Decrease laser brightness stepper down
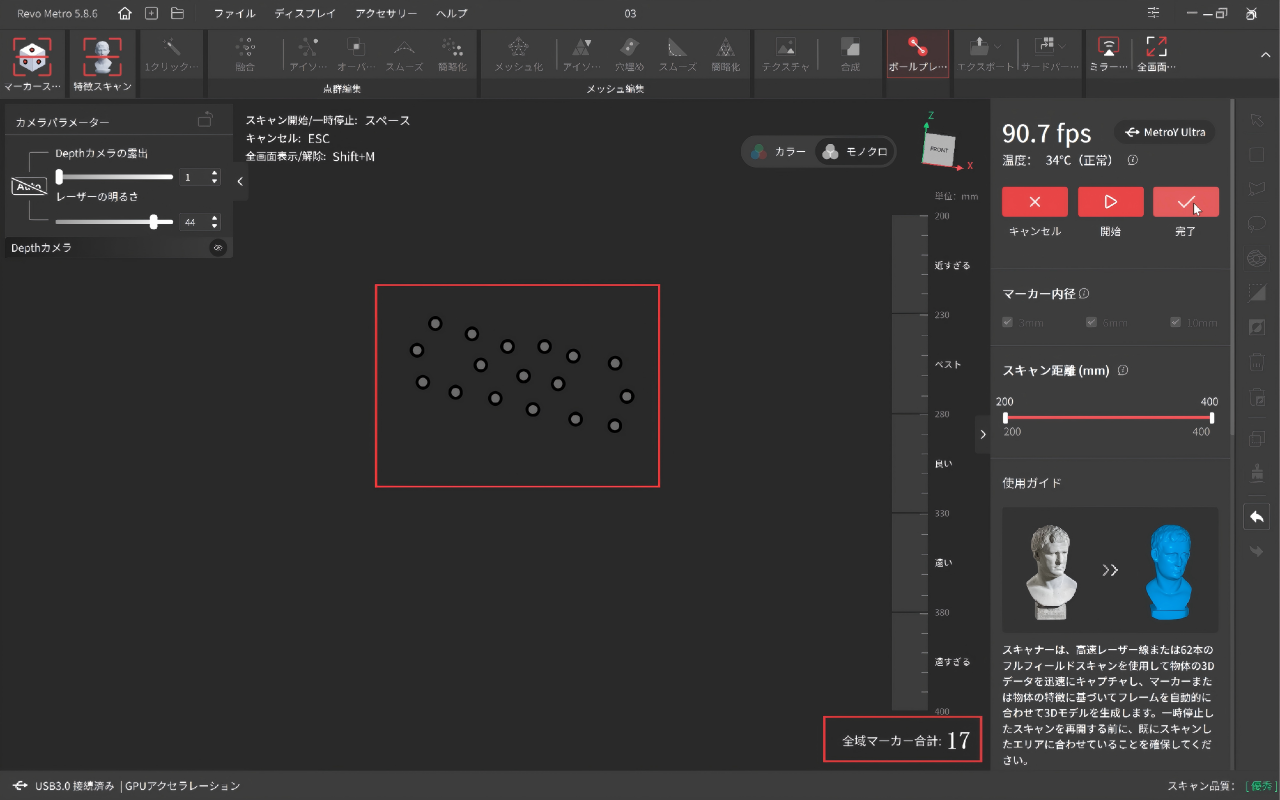1280x800 pixels. [x=214, y=227]
